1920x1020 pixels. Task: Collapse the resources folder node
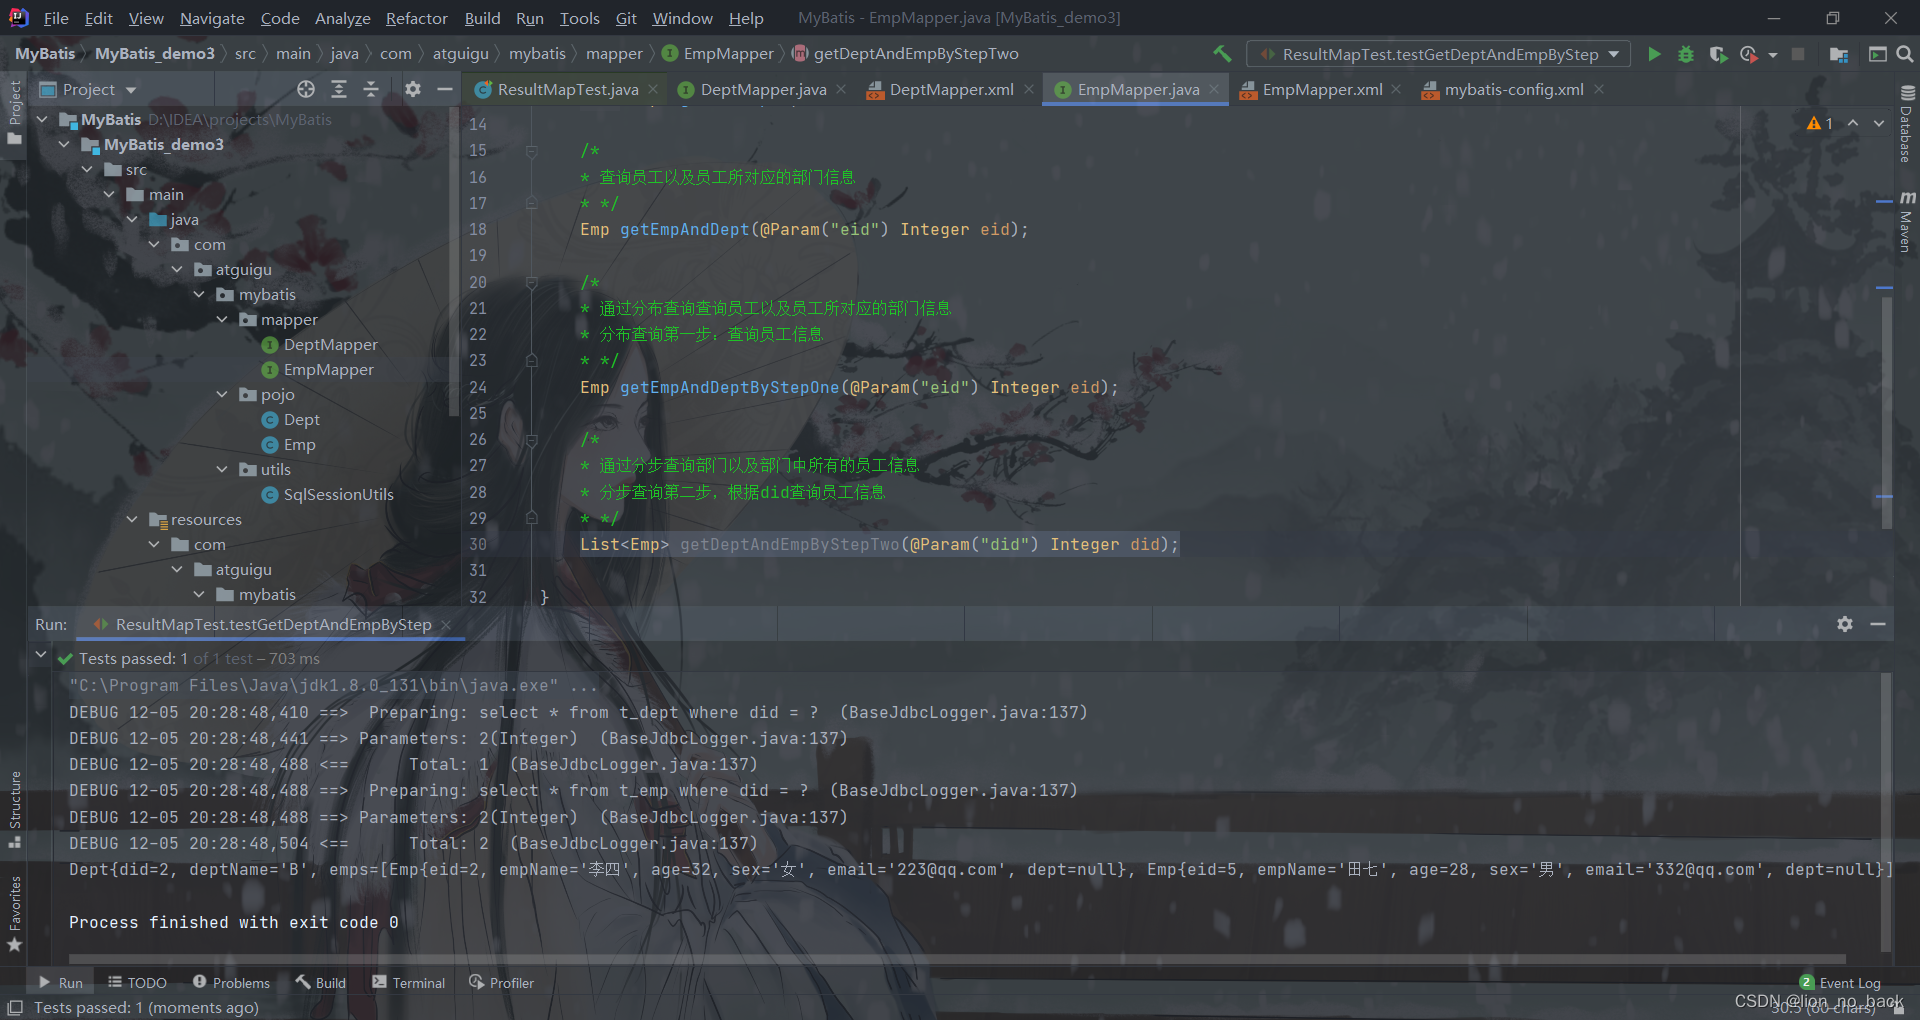(x=132, y=520)
